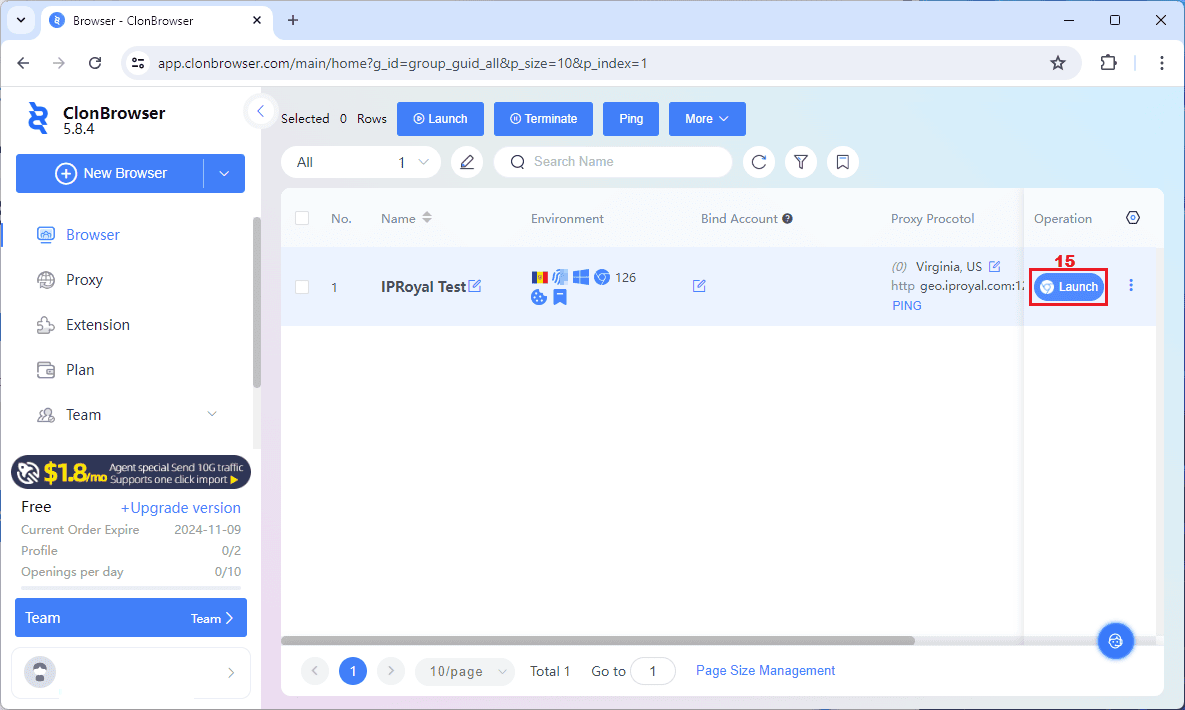The height and width of the screenshot is (710, 1185).
Task: Open the filter options funnel icon
Action: (800, 162)
